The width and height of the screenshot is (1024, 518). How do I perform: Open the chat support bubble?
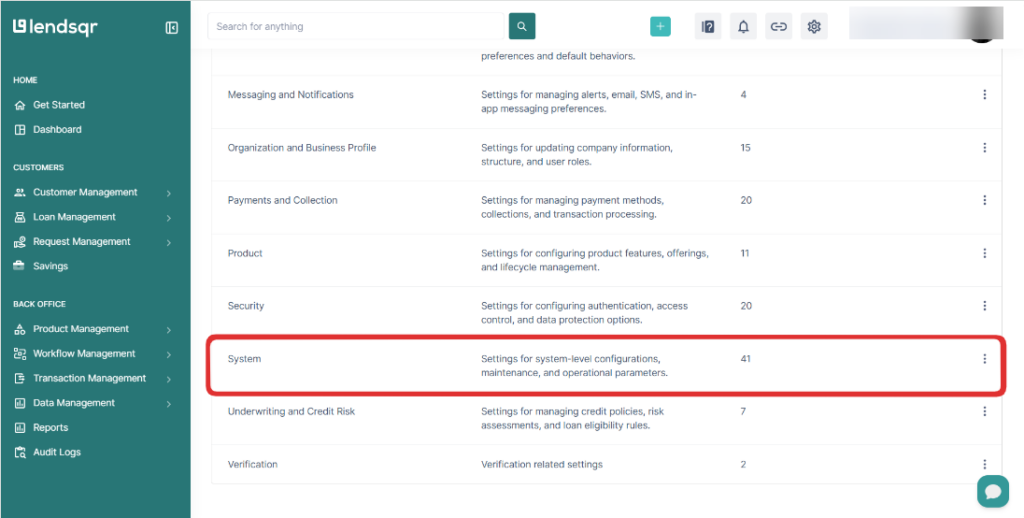click(x=993, y=491)
